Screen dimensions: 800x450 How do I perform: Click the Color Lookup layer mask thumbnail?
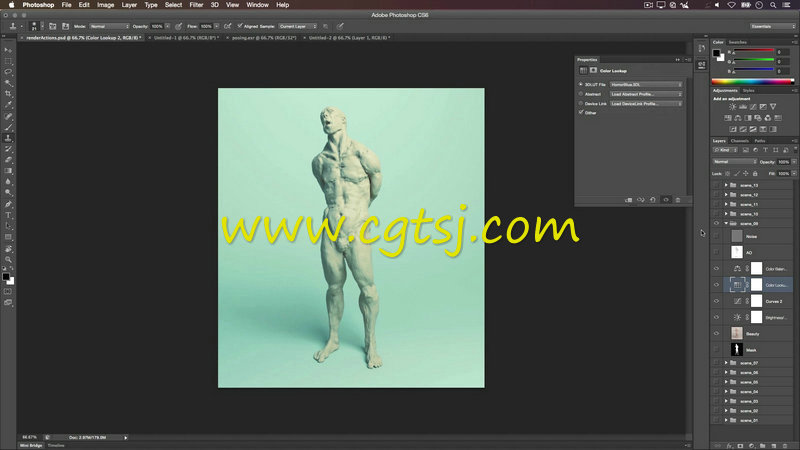click(757, 285)
